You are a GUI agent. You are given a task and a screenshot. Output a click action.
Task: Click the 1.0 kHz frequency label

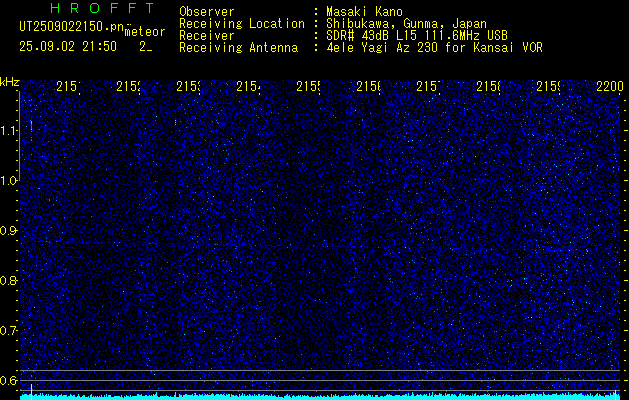8,181
